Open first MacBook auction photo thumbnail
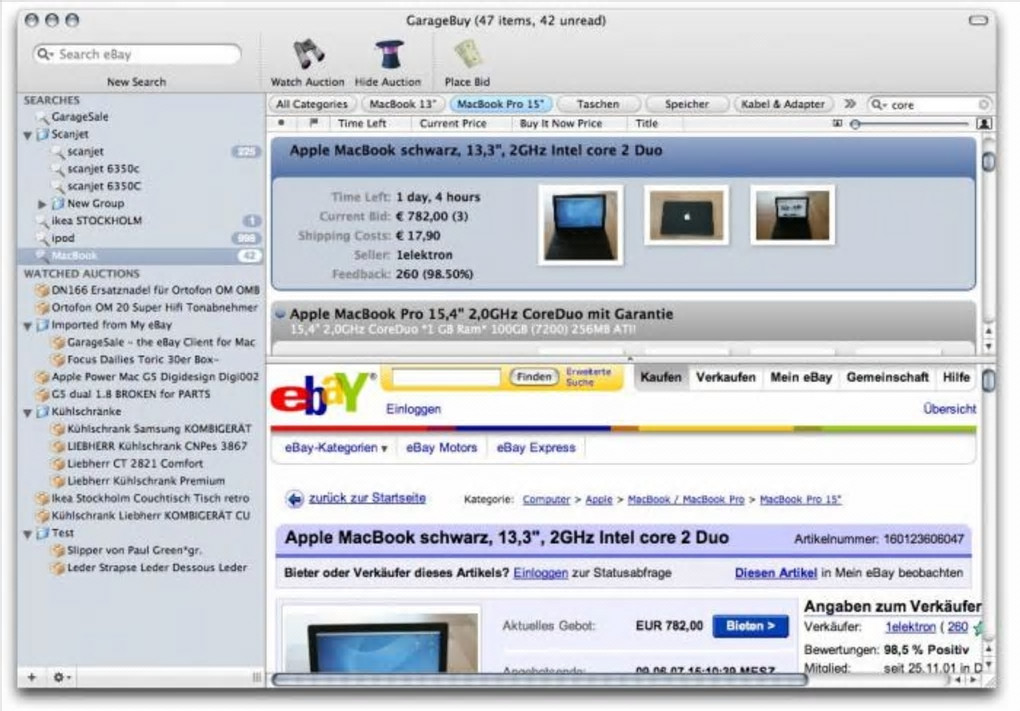This screenshot has width=1020, height=711. coord(580,226)
